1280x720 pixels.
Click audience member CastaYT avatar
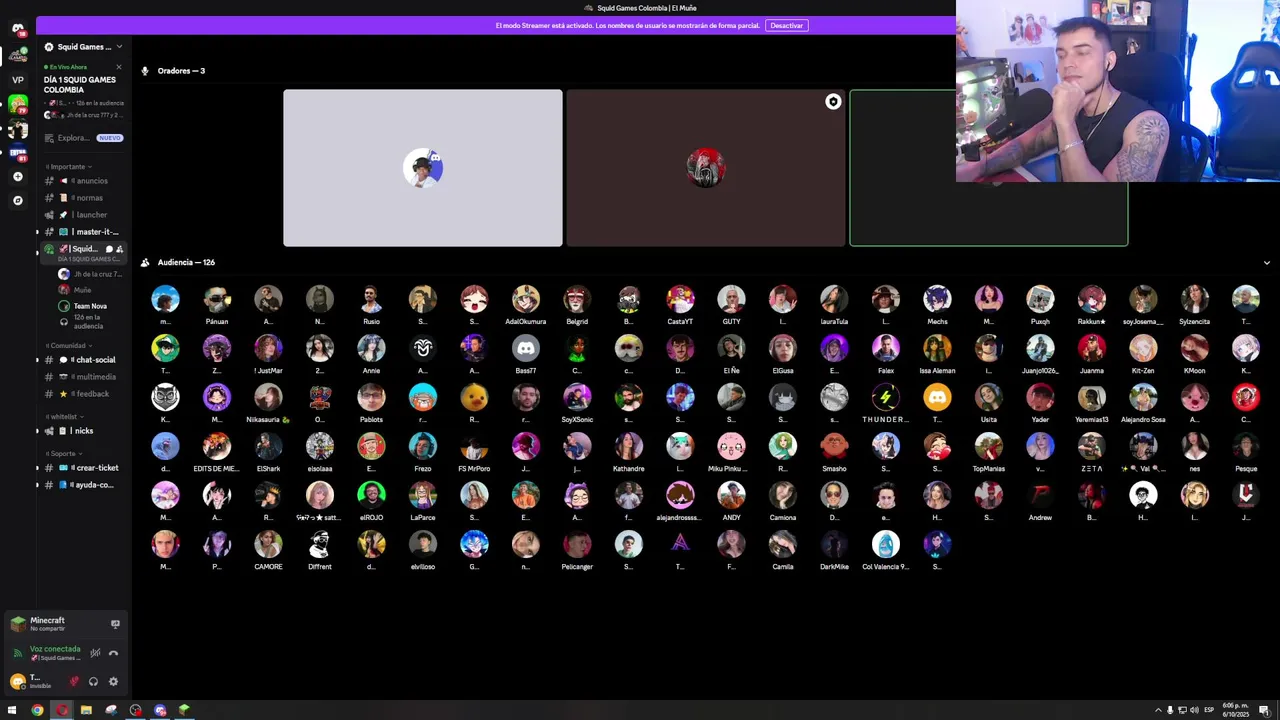click(680, 299)
